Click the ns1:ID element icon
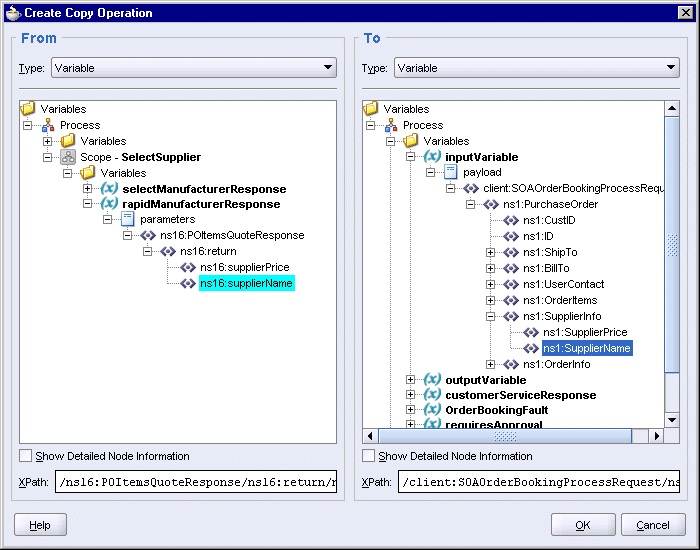Viewport: 700px width, 550px height. [x=511, y=237]
